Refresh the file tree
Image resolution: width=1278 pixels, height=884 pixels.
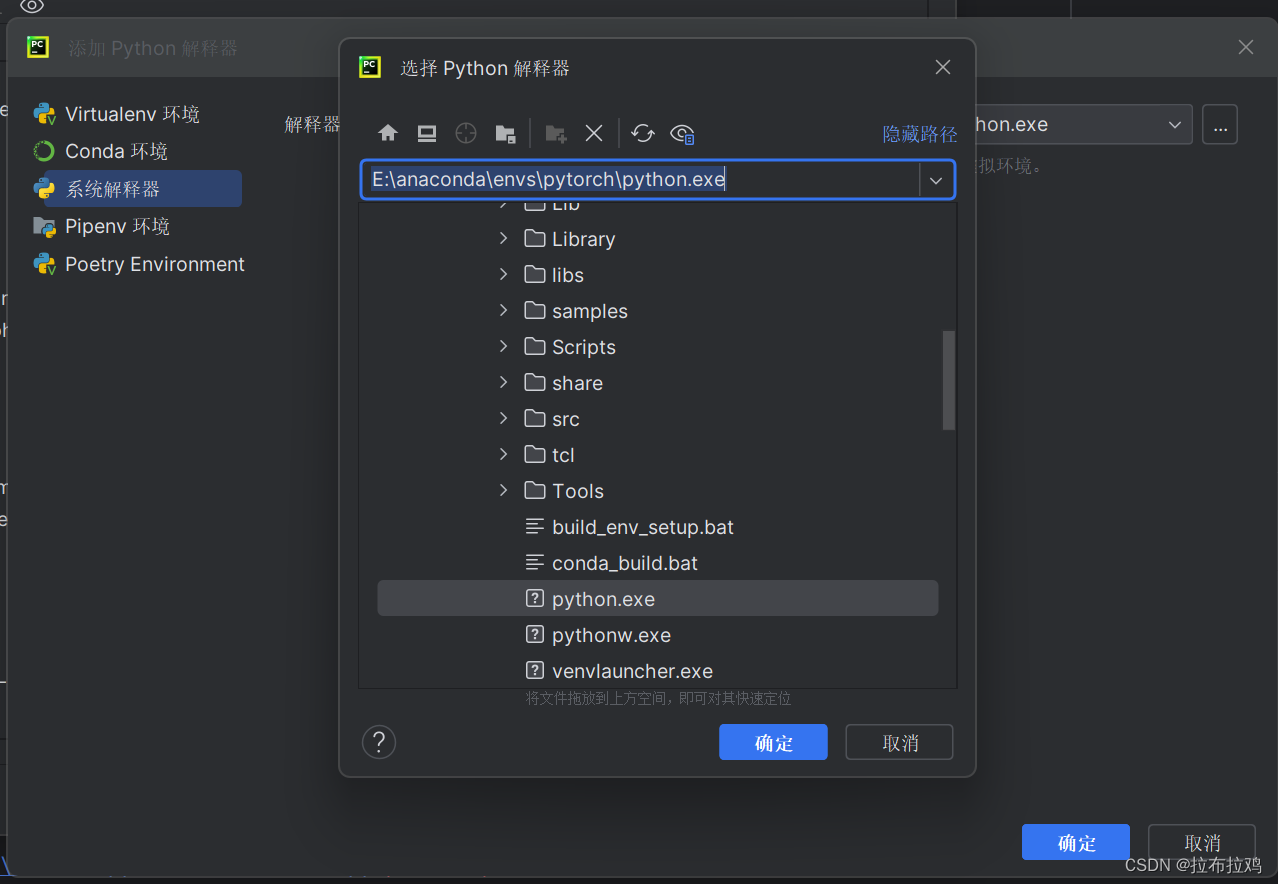(x=643, y=134)
